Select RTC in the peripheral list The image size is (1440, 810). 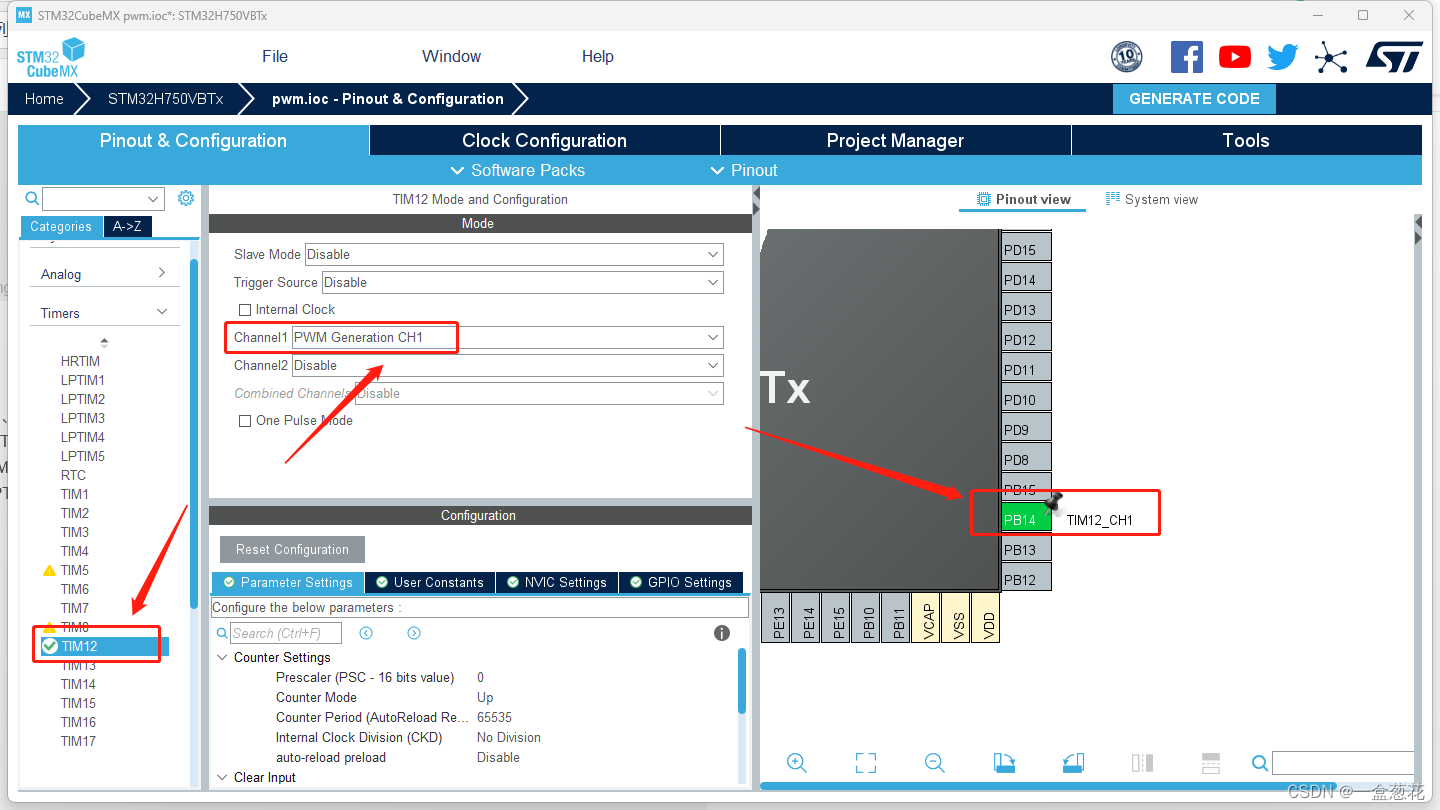pyautogui.click(x=73, y=475)
